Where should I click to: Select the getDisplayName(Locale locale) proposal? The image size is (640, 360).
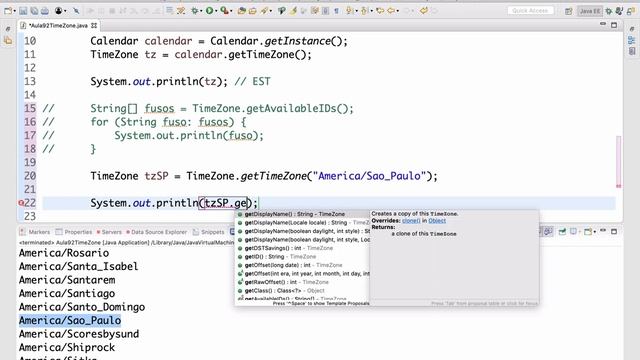click(302, 222)
